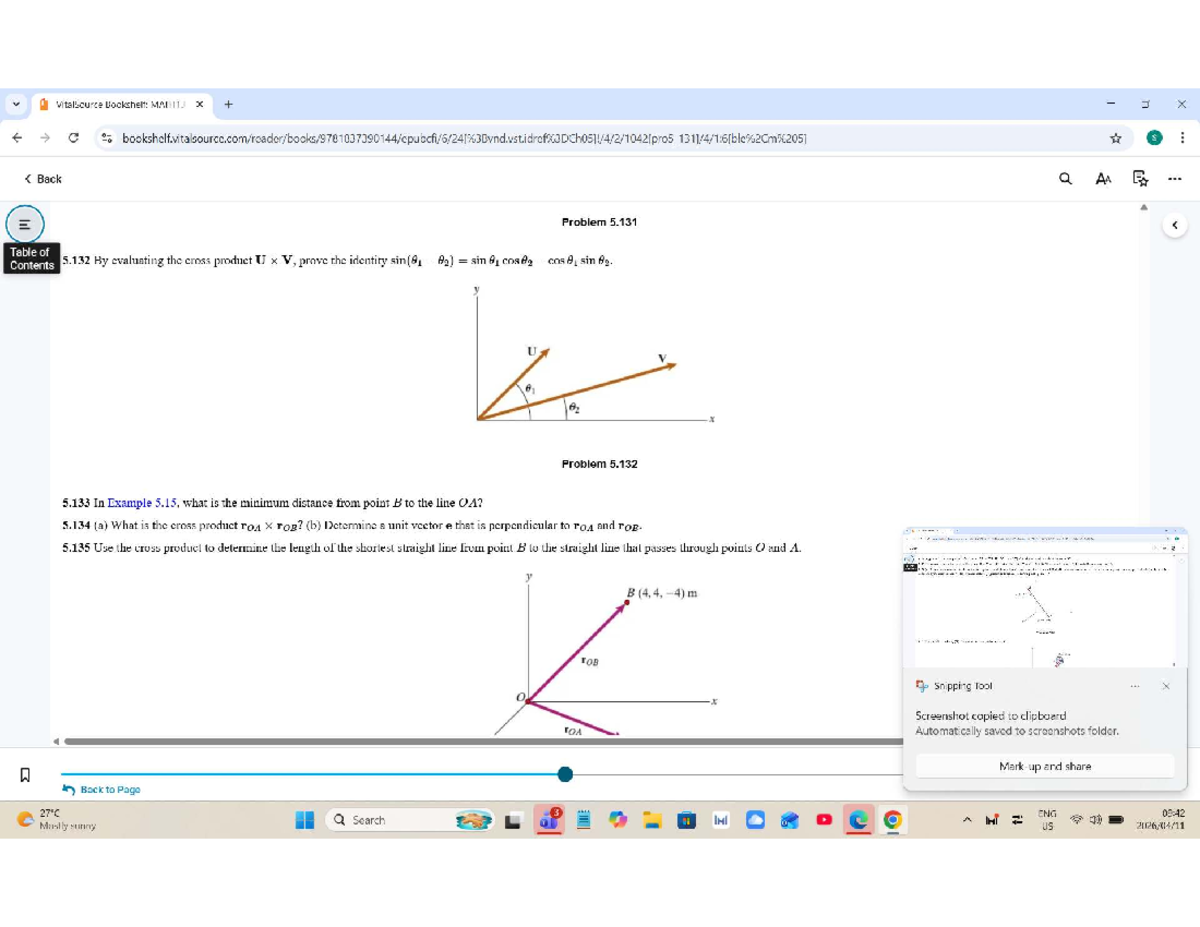Open the notebook highlights icon
The image size is (1200, 927).
tap(1139, 179)
